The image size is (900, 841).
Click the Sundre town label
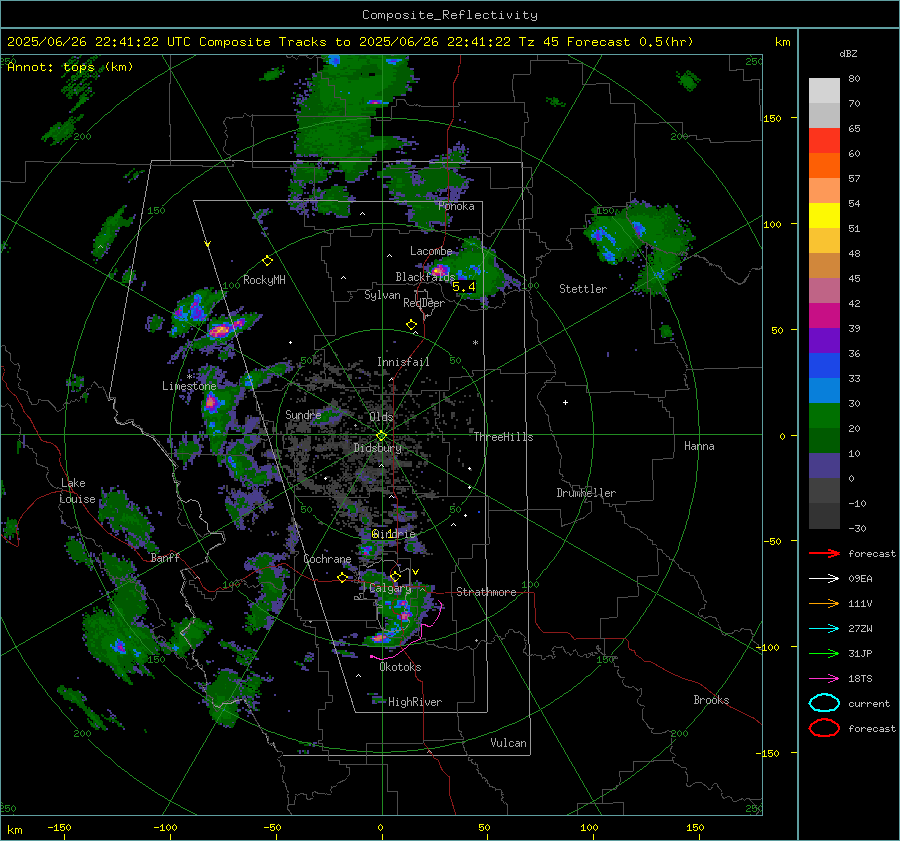click(x=303, y=415)
